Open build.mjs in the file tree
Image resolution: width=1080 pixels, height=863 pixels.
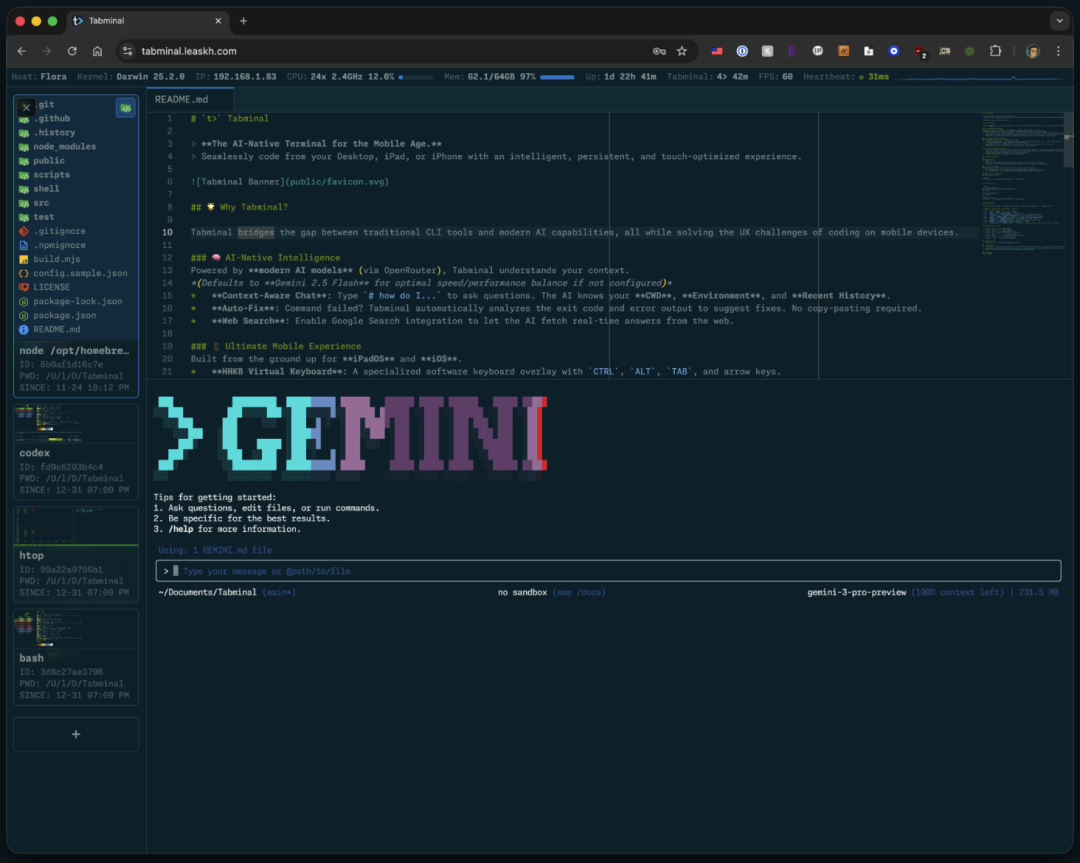click(x=56, y=259)
